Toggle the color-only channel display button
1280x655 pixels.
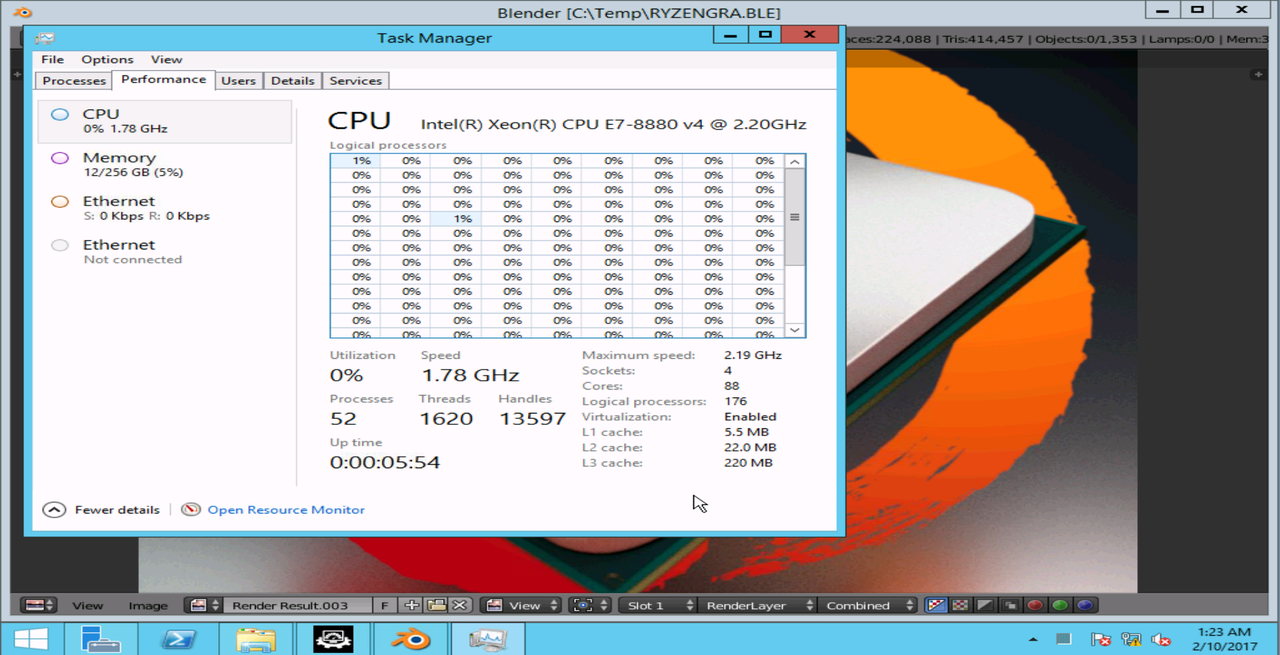pos(960,605)
